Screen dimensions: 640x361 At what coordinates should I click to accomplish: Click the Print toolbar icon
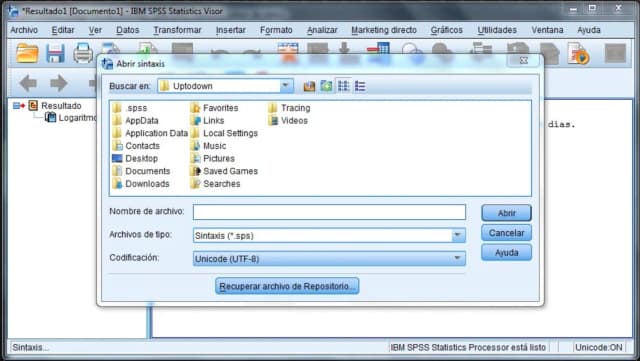click(83, 53)
